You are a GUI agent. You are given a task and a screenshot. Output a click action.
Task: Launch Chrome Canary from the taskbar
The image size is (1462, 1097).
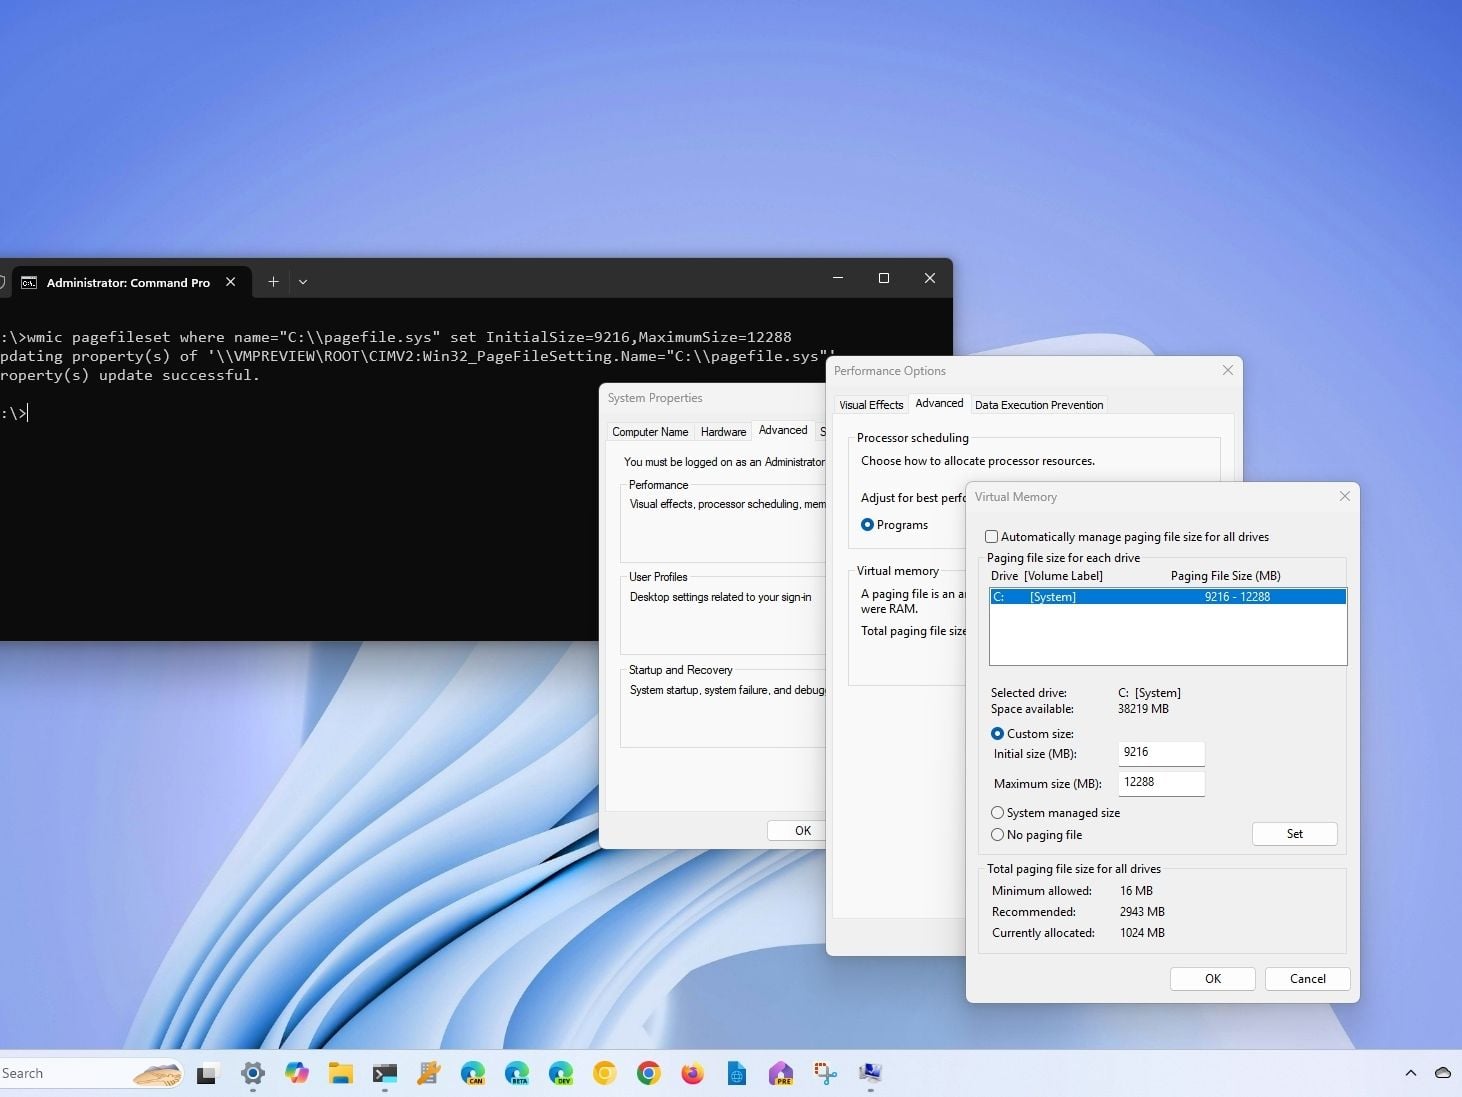605,1074
